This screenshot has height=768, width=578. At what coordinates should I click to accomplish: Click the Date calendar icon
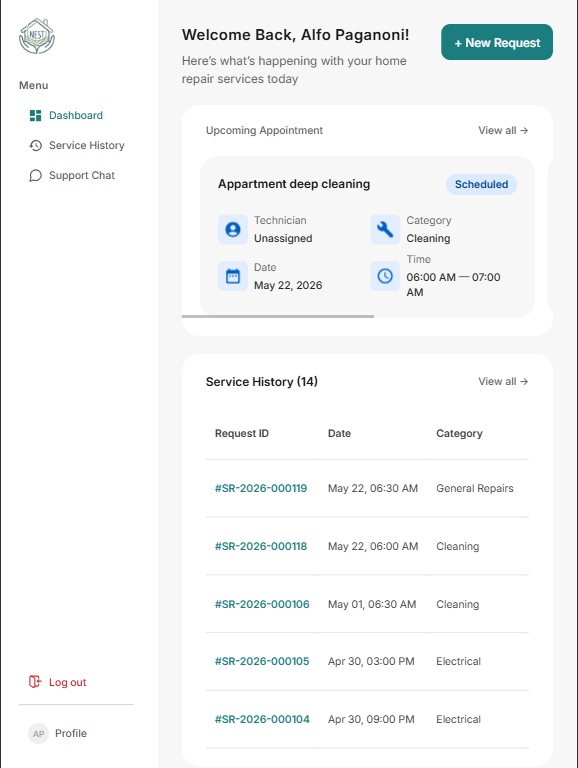pyautogui.click(x=233, y=276)
